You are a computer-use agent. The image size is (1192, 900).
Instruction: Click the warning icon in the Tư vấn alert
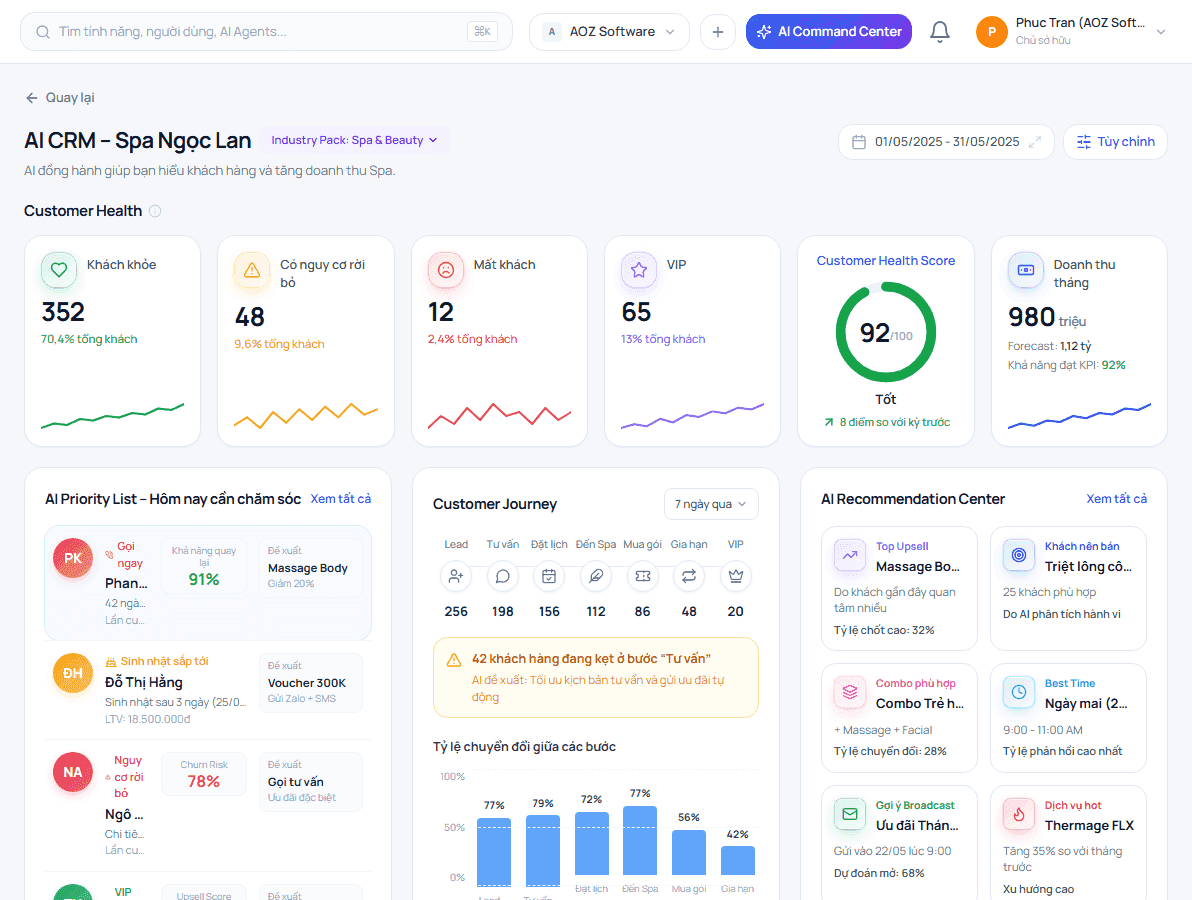(x=454, y=660)
